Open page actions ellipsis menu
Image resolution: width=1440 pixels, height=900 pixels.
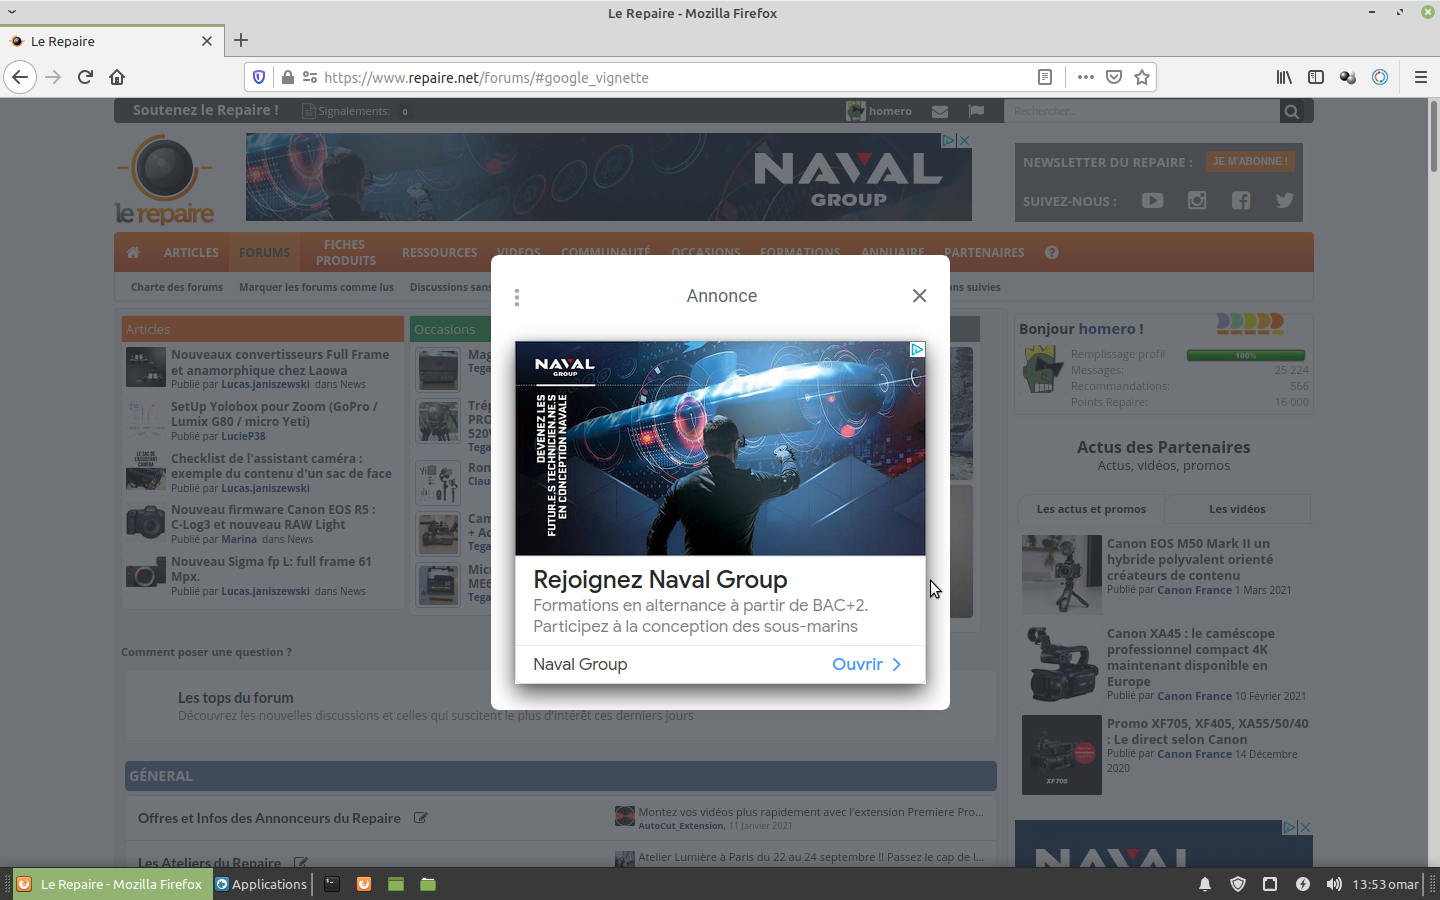1086,77
